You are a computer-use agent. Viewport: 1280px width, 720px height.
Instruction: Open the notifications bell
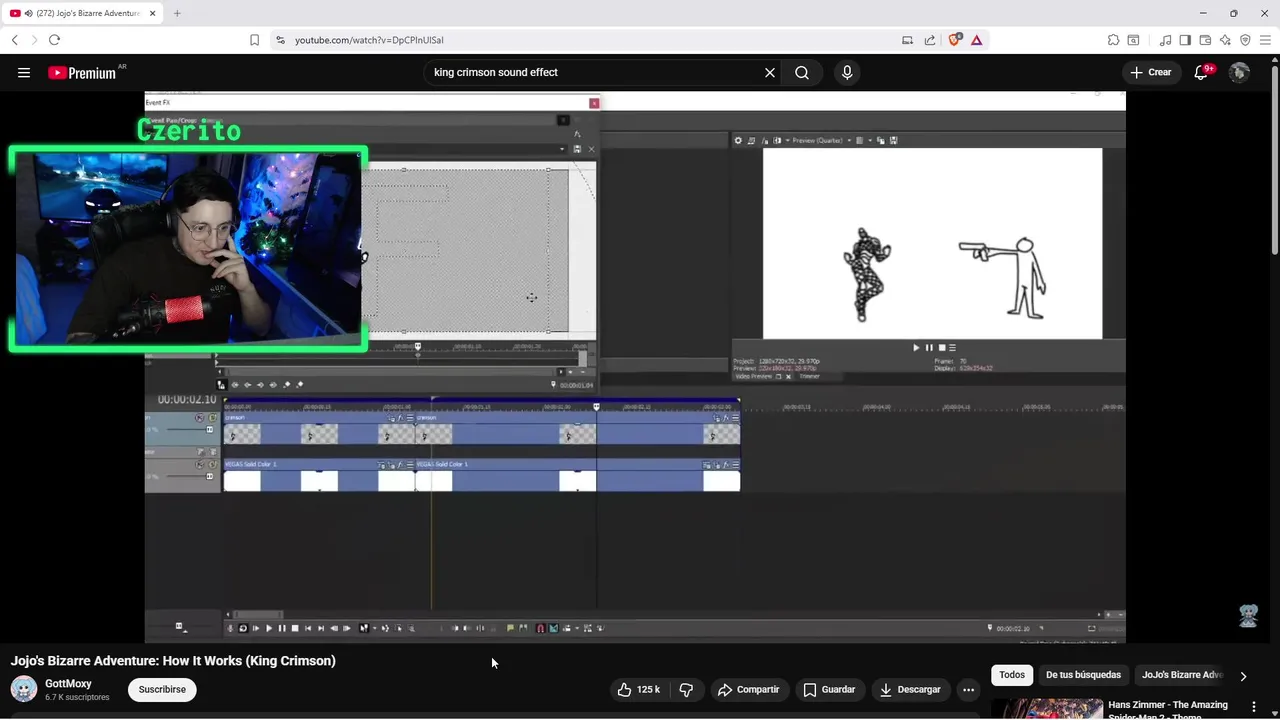(1201, 72)
